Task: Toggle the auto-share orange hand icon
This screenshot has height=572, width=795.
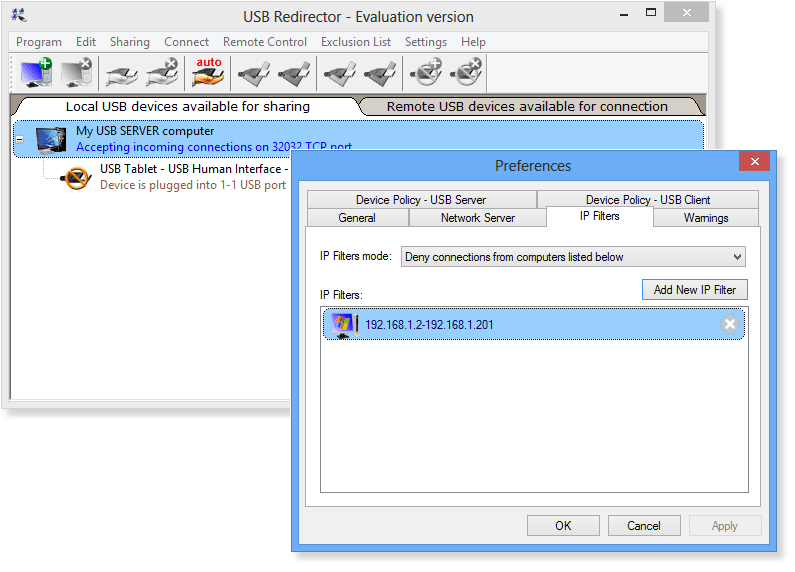Action: pos(208,72)
